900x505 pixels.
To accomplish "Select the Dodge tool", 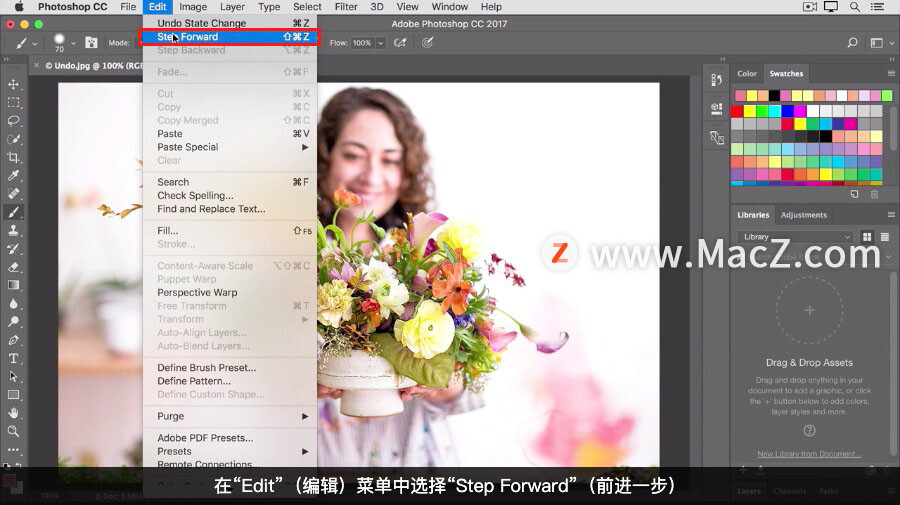I will 13,321.
